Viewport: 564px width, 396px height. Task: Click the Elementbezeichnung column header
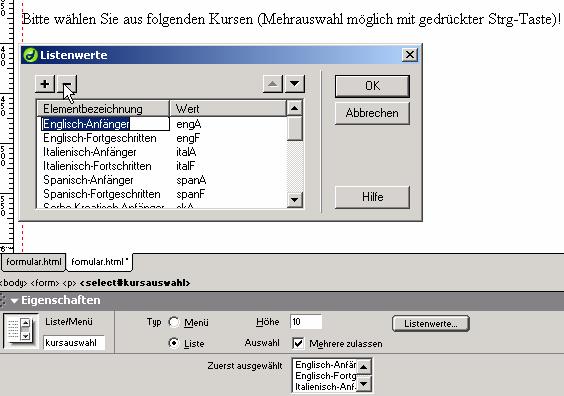point(103,109)
